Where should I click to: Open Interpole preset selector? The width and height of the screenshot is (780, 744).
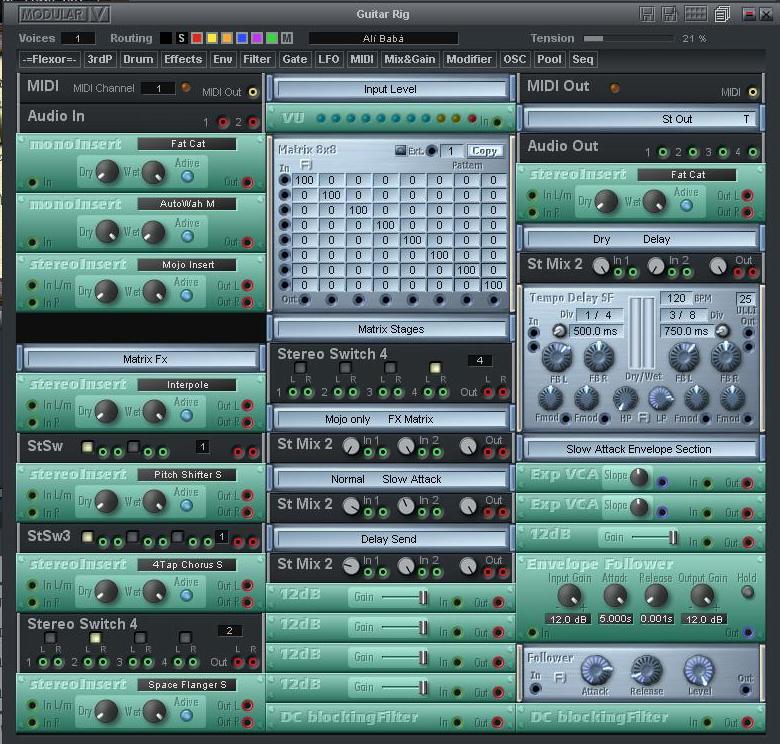(187, 385)
